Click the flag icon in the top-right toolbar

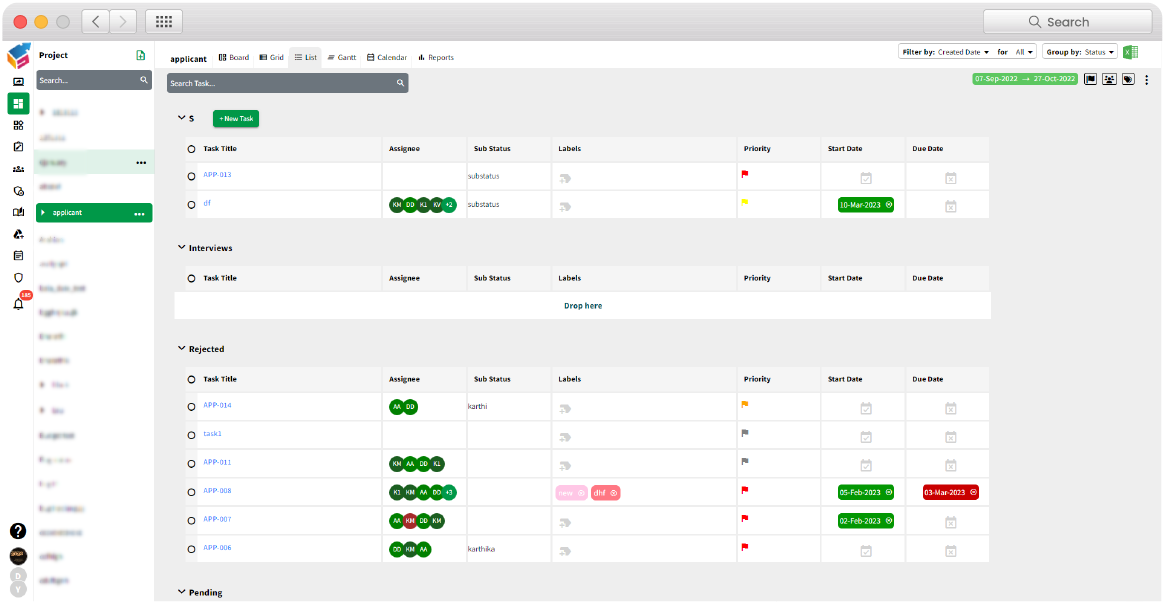click(1090, 79)
